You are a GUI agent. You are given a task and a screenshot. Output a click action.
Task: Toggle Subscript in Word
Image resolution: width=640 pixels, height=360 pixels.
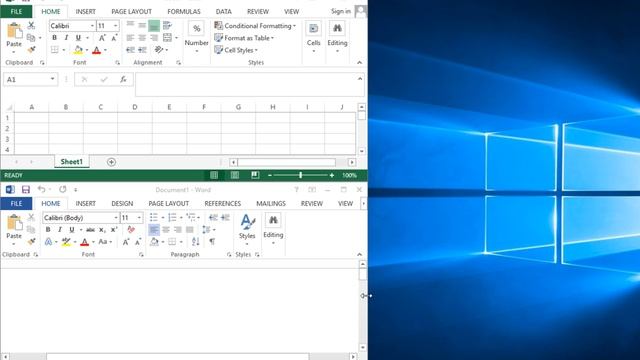(x=102, y=230)
